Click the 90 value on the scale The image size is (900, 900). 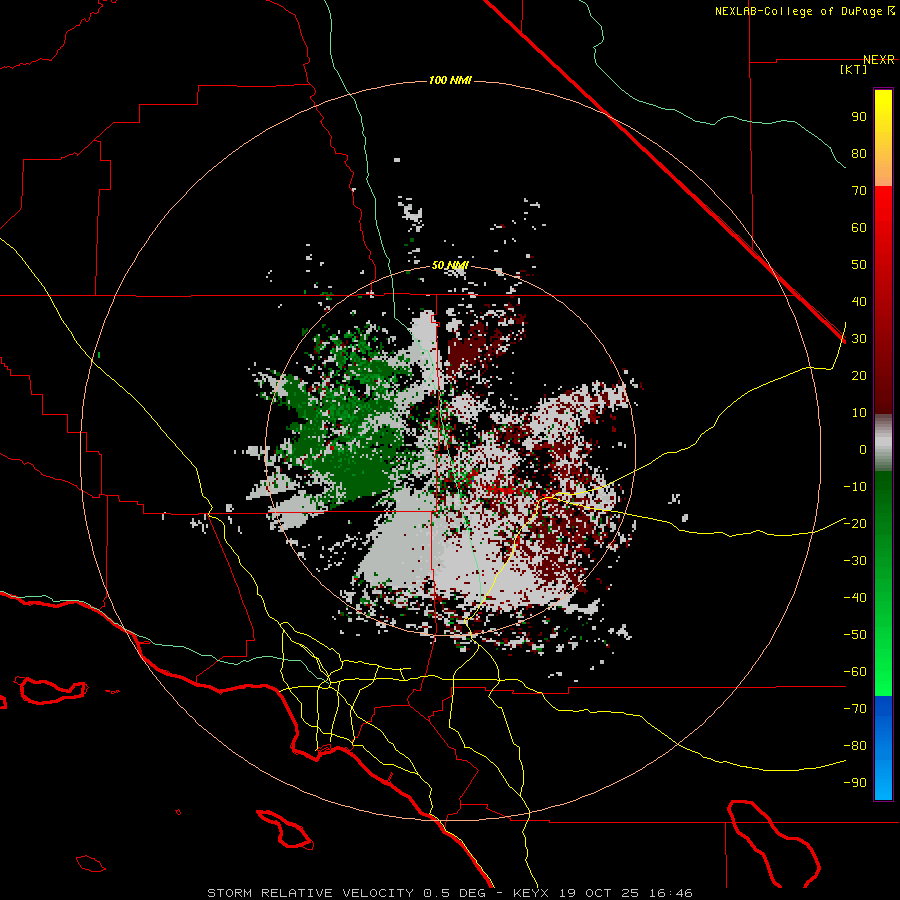click(x=859, y=117)
